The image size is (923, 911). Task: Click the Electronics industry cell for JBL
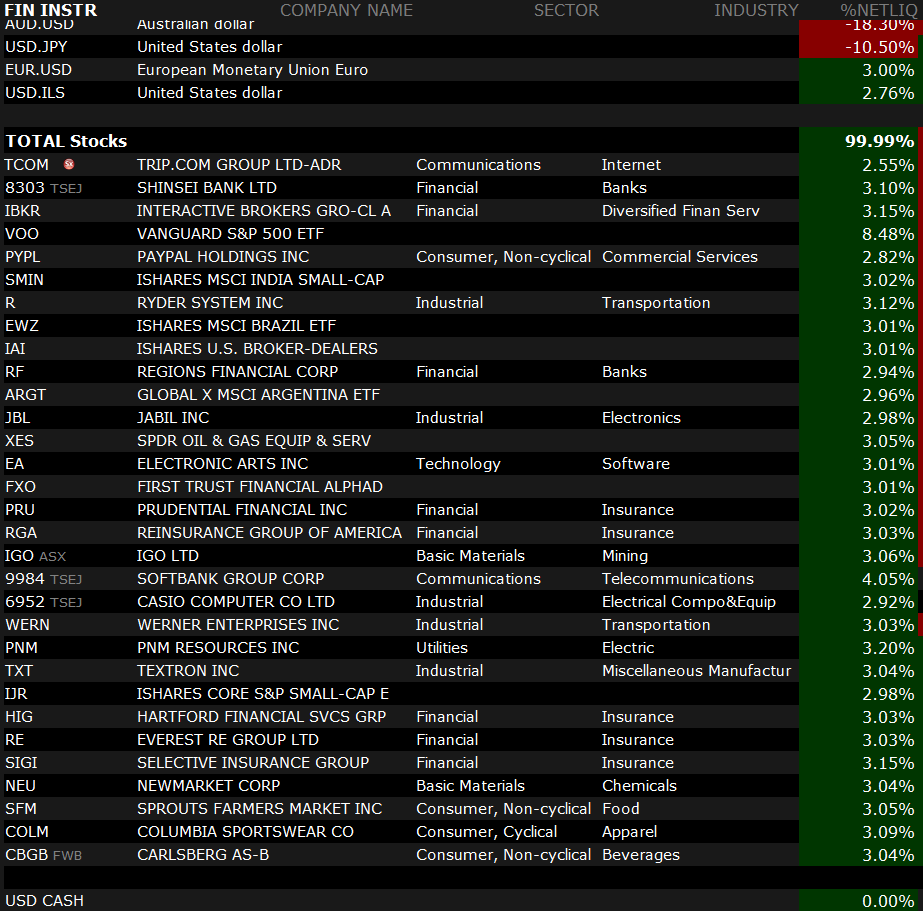[641, 417]
